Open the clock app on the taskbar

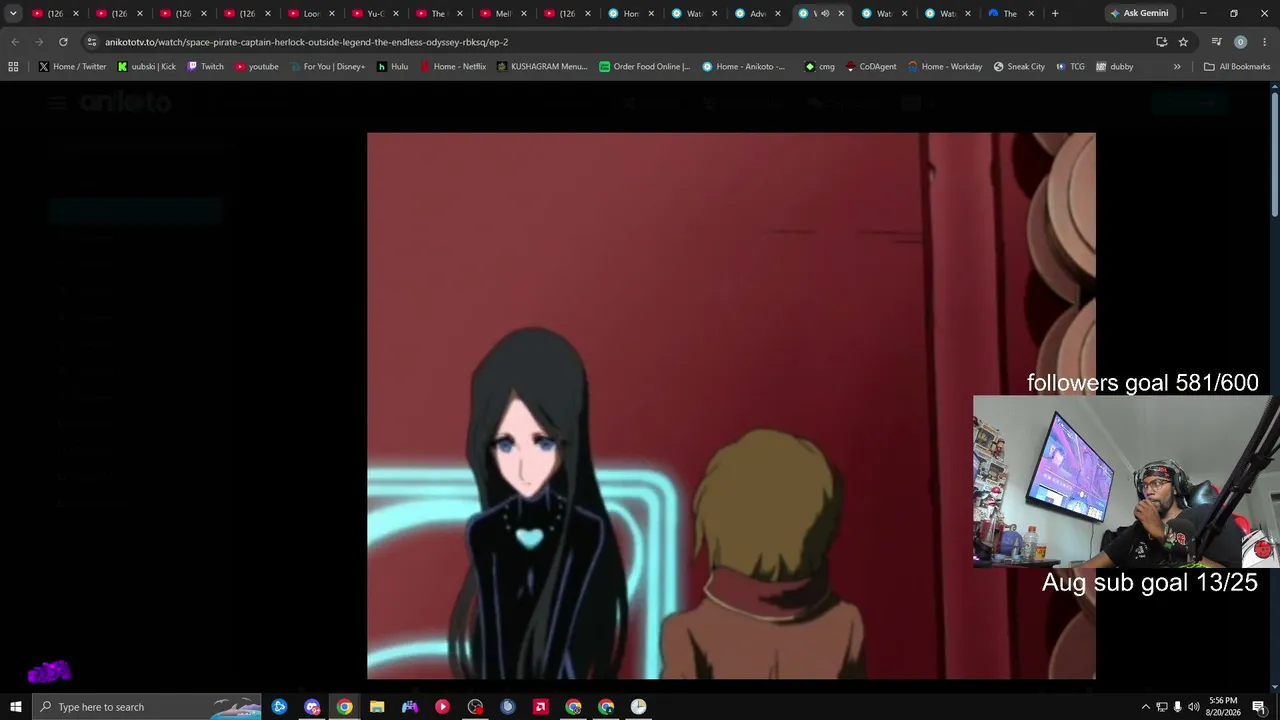coord(638,707)
